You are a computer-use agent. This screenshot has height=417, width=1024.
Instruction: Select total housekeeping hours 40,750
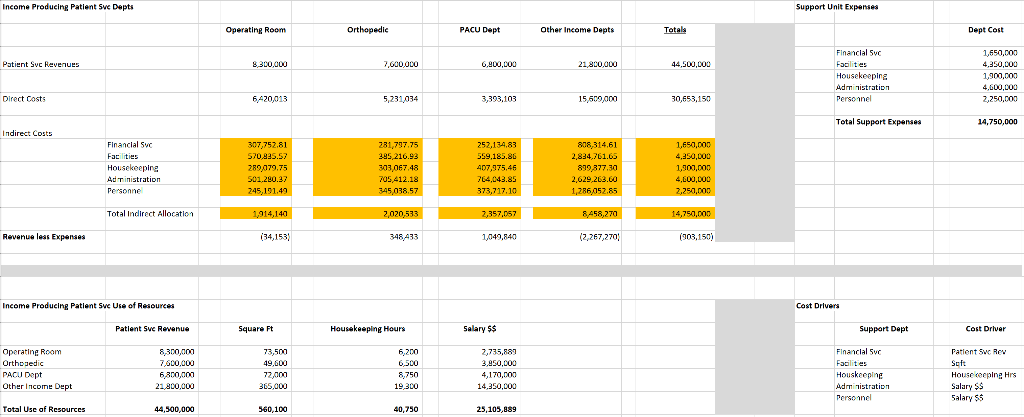(x=405, y=410)
